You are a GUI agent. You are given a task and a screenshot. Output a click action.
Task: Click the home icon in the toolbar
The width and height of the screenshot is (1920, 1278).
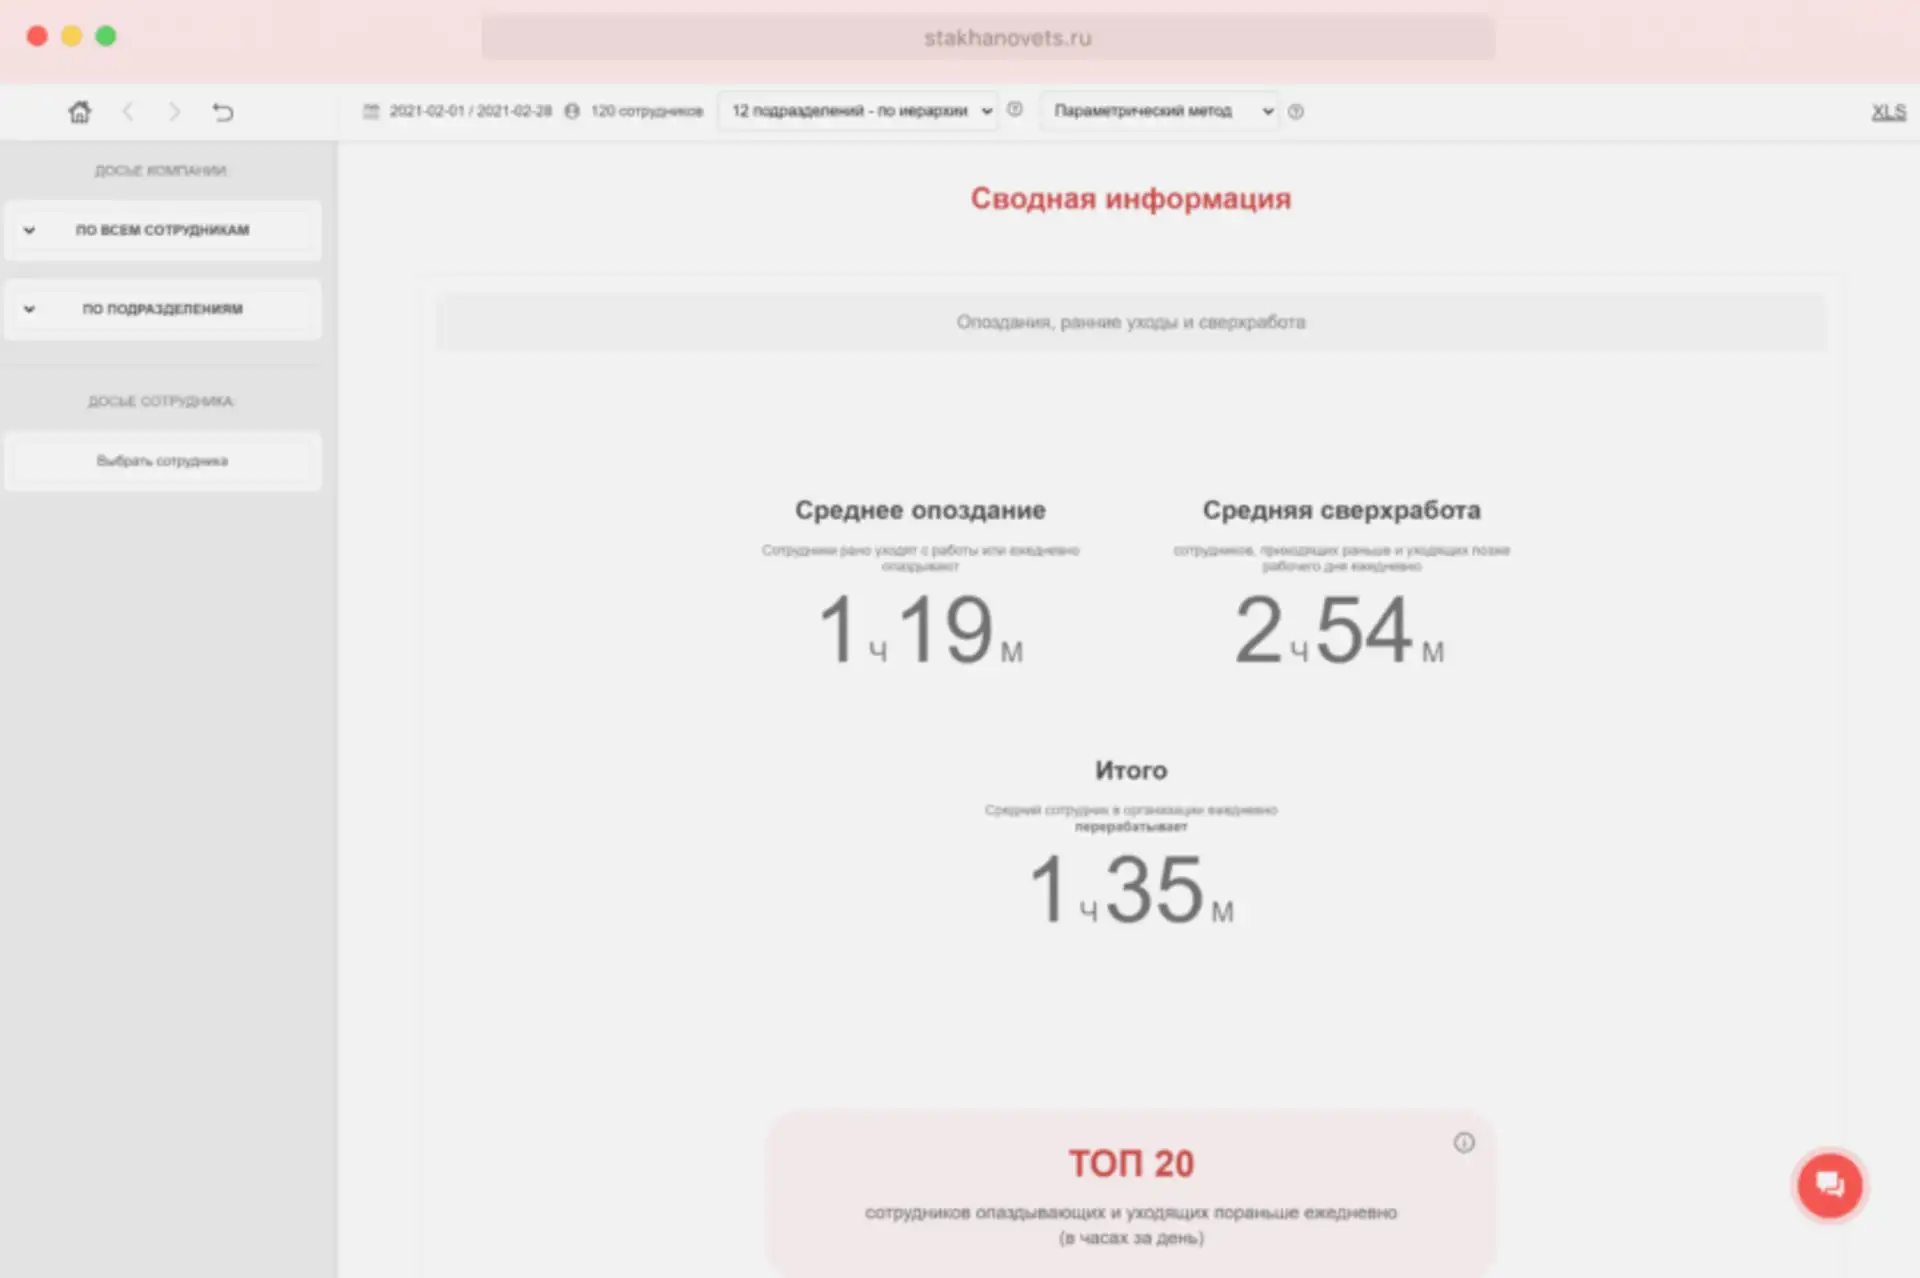(79, 111)
